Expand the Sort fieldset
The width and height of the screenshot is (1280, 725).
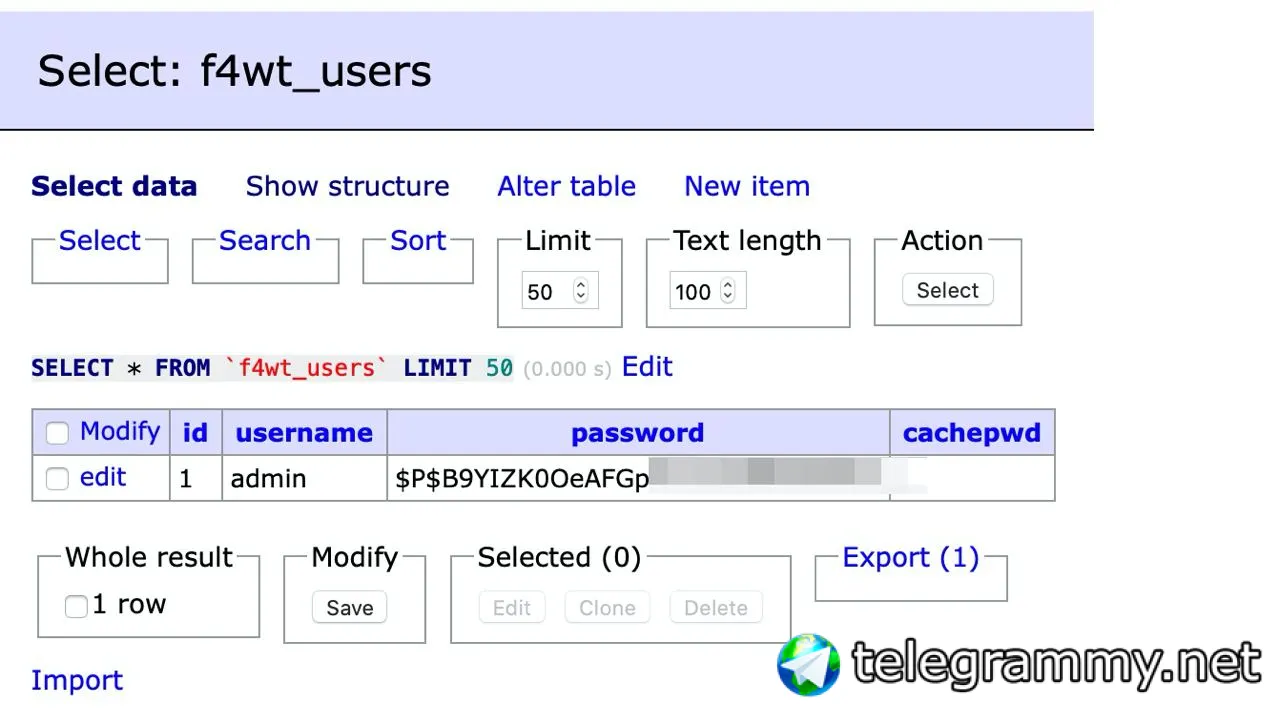[x=418, y=241]
